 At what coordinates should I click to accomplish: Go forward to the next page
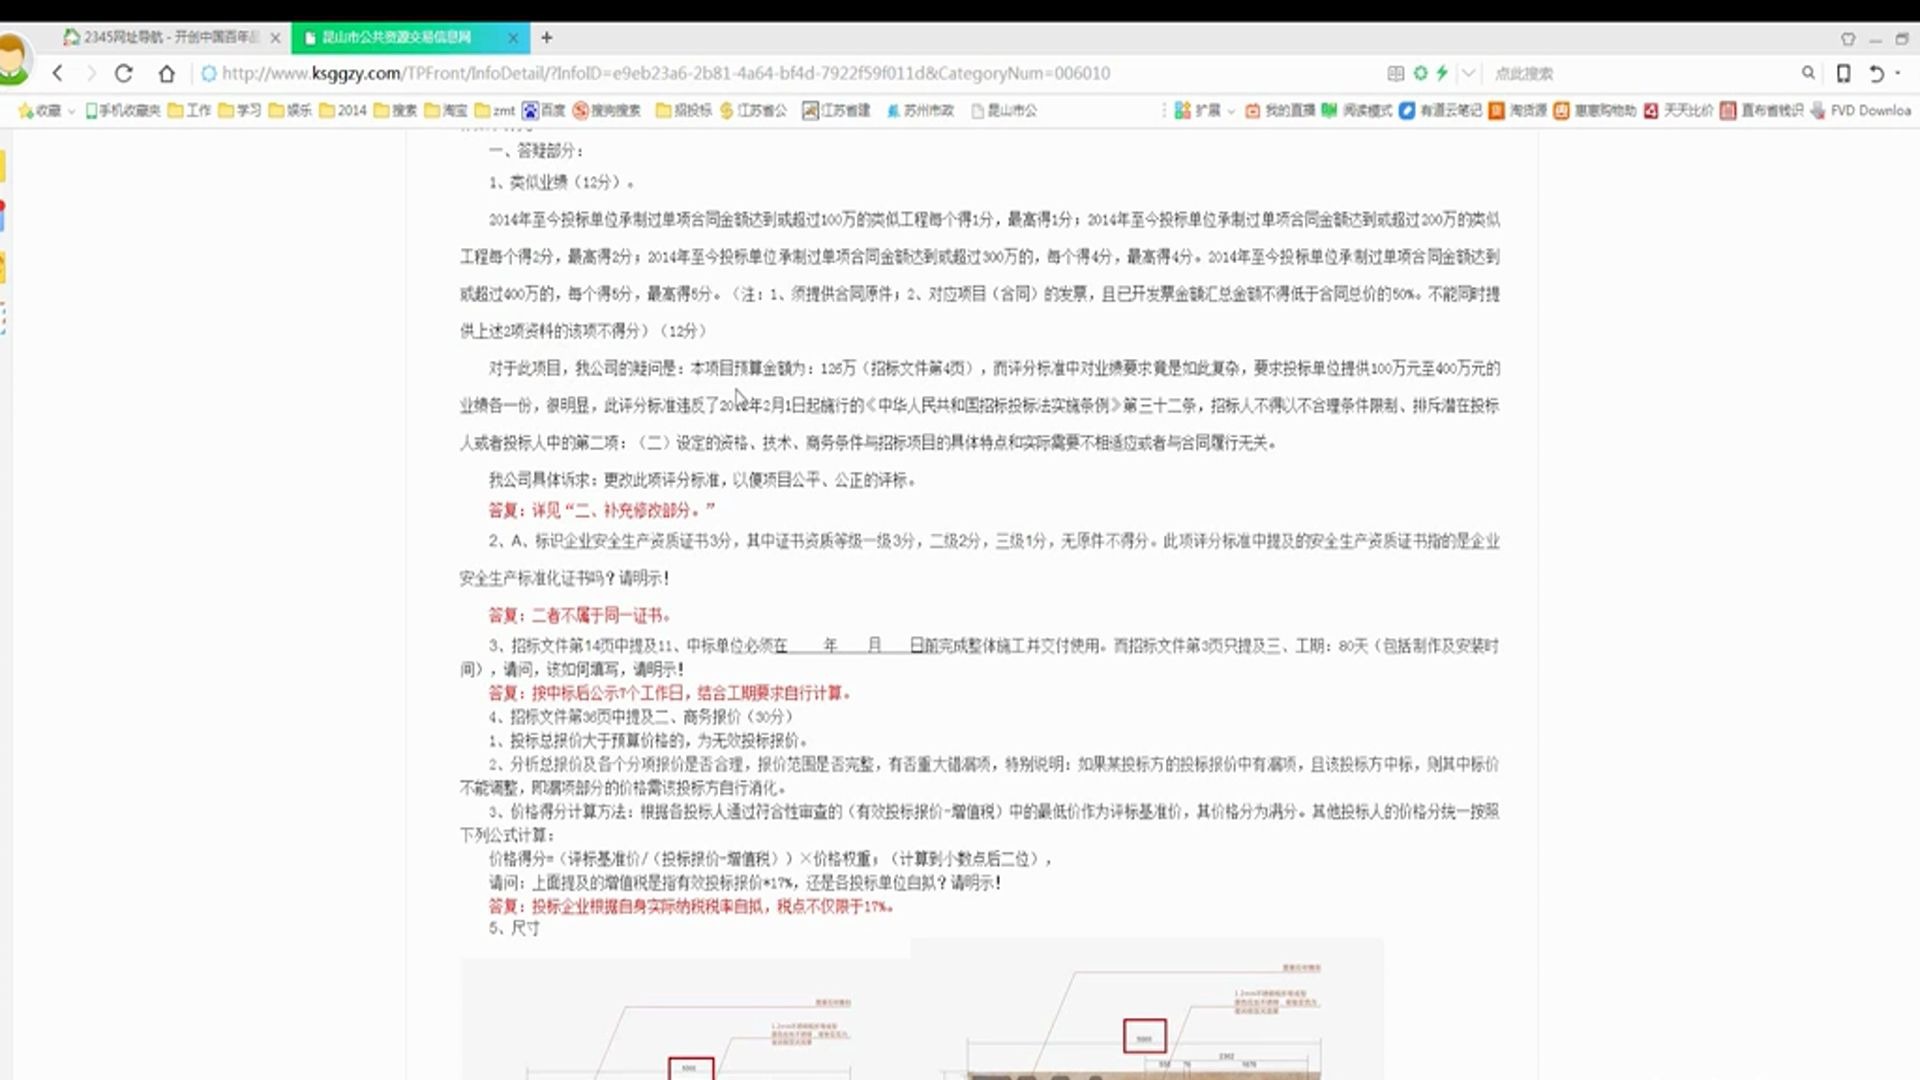click(x=91, y=73)
